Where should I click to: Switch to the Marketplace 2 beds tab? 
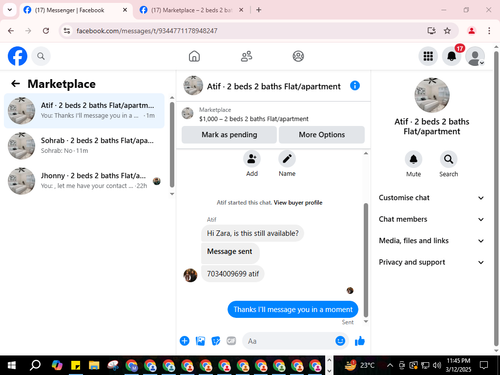(x=191, y=10)
